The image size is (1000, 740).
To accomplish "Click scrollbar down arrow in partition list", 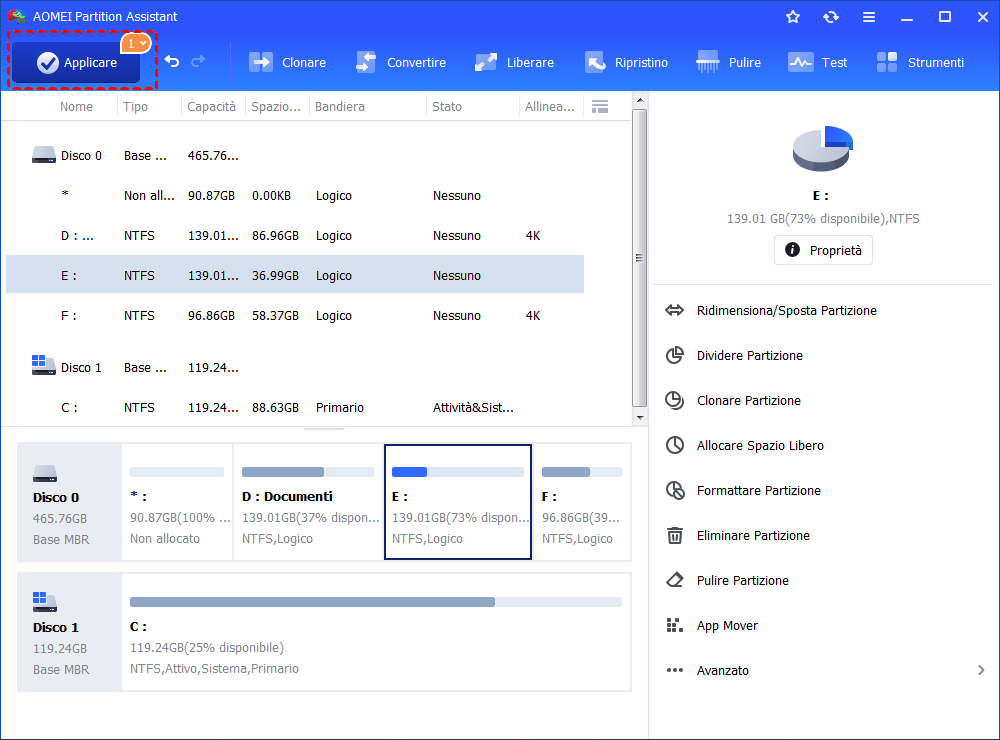I will (640, 418).
